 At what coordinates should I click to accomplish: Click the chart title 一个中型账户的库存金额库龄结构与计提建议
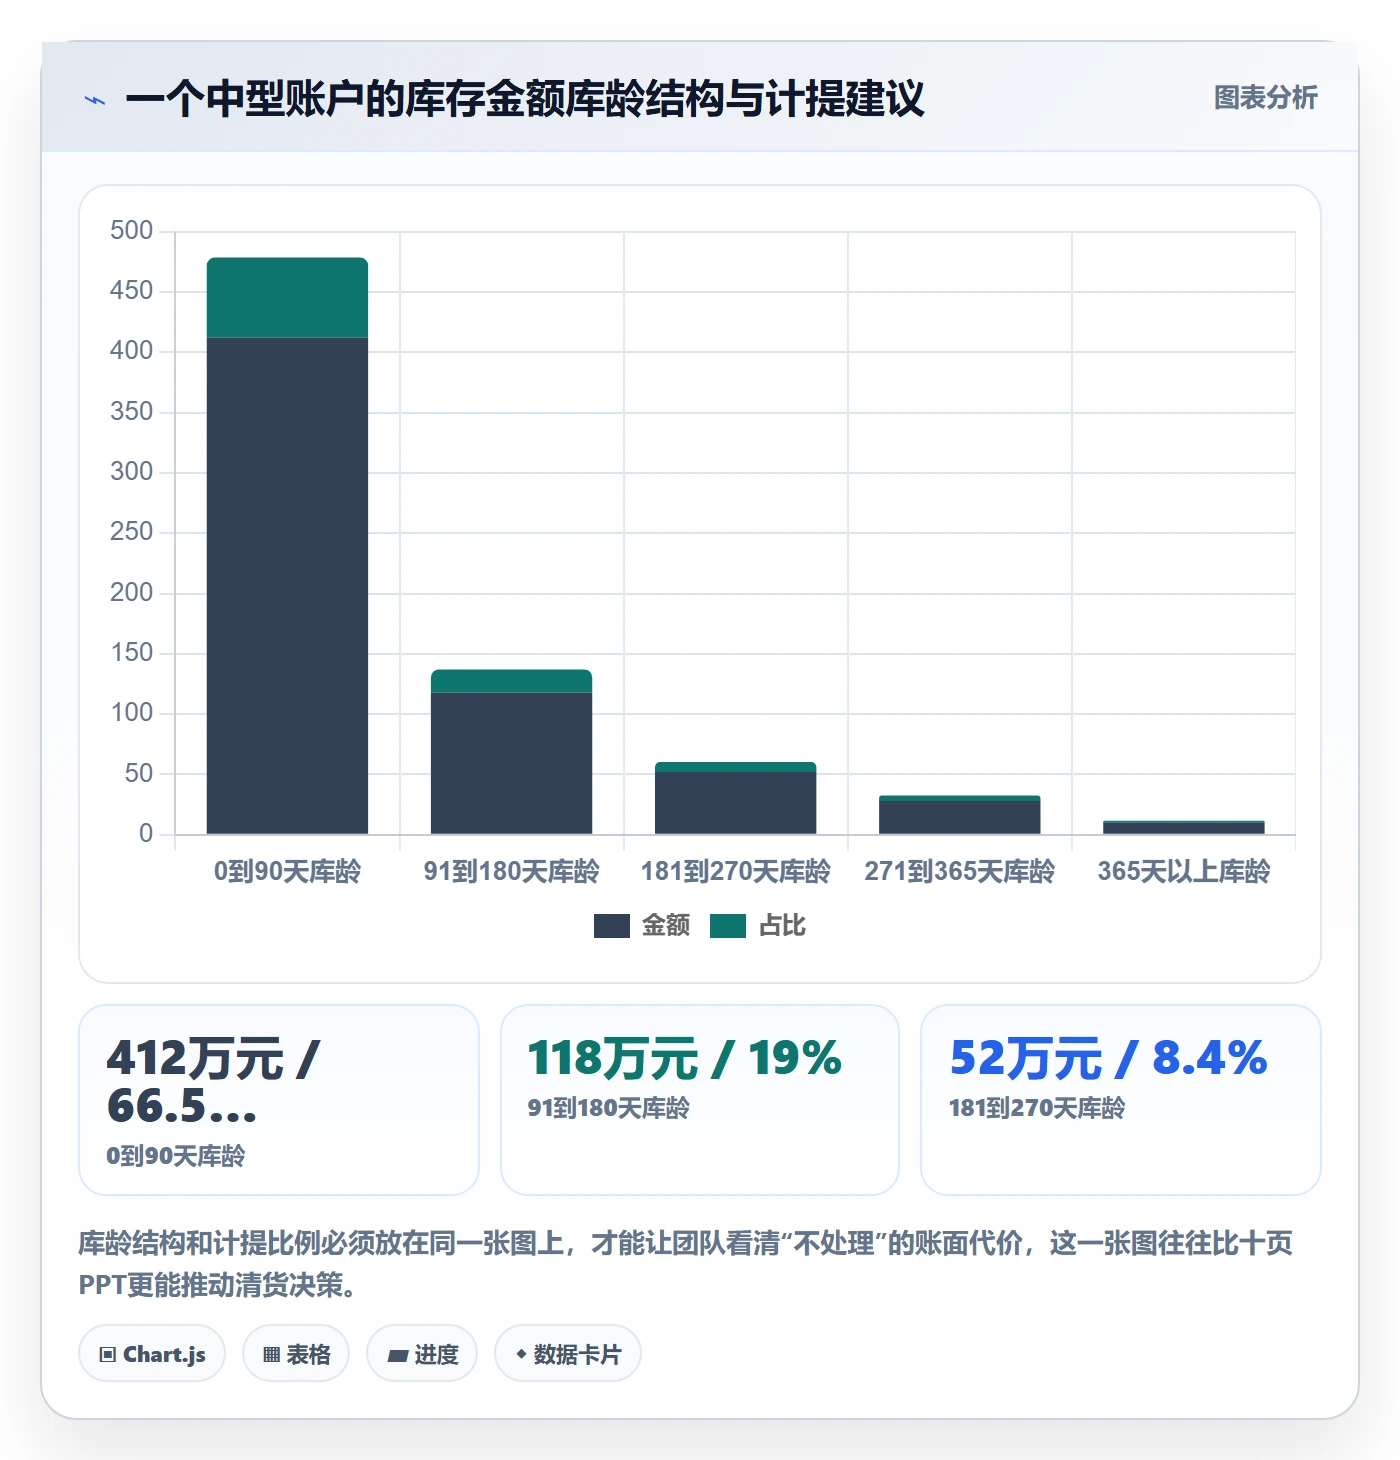525,99
